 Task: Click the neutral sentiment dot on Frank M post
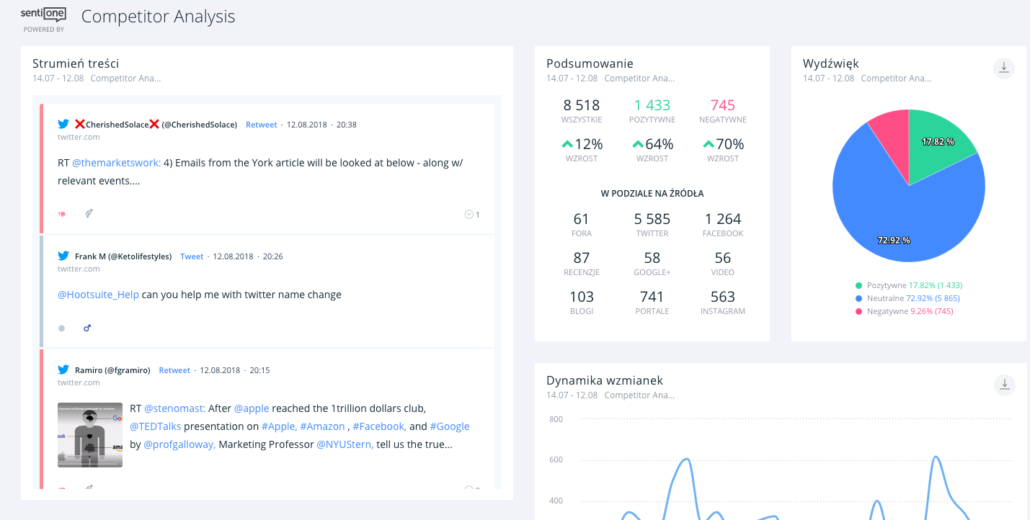click(62, 327)
